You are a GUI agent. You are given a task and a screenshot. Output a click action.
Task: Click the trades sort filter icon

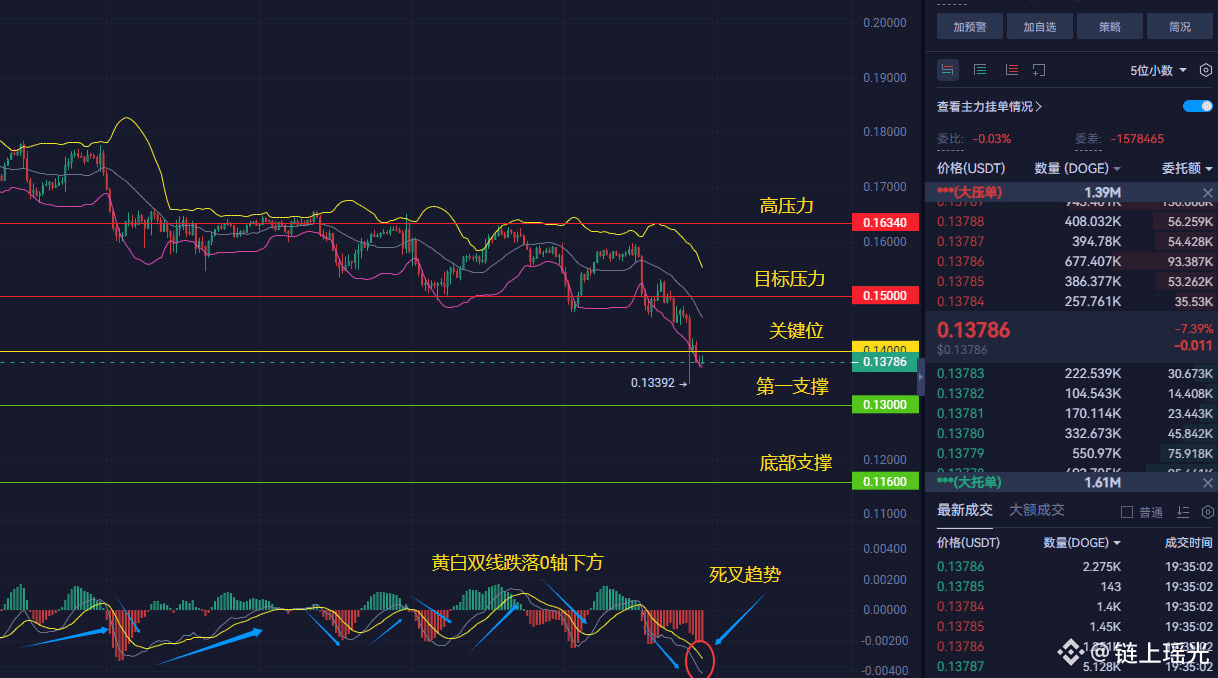pyautogui.click(x=1183, y=512)
